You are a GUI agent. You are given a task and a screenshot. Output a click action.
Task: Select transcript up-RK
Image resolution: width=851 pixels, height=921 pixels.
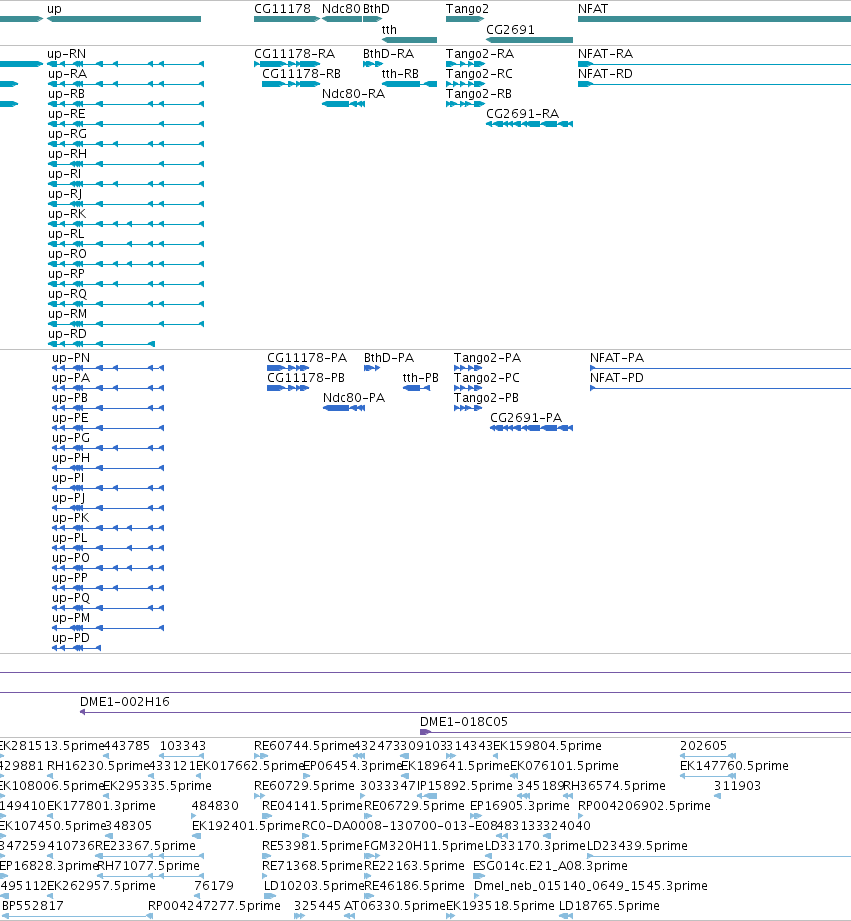[126, 224]
